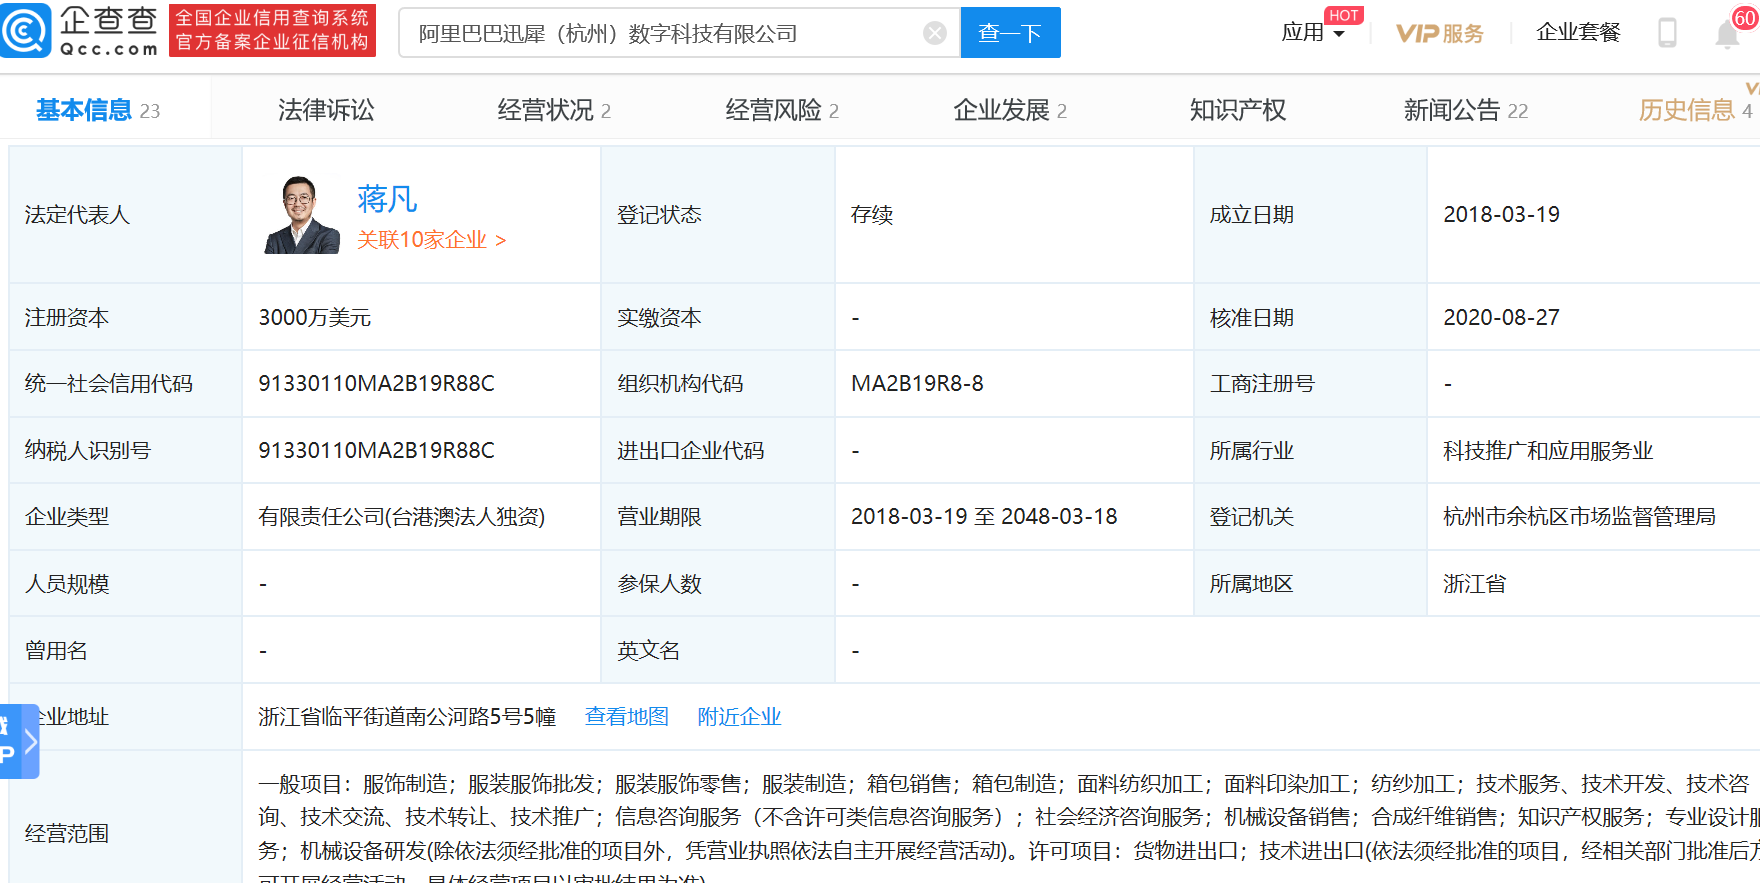Open the notification bell
This screenshot has height=883, width=1760.
point(1727,34)
